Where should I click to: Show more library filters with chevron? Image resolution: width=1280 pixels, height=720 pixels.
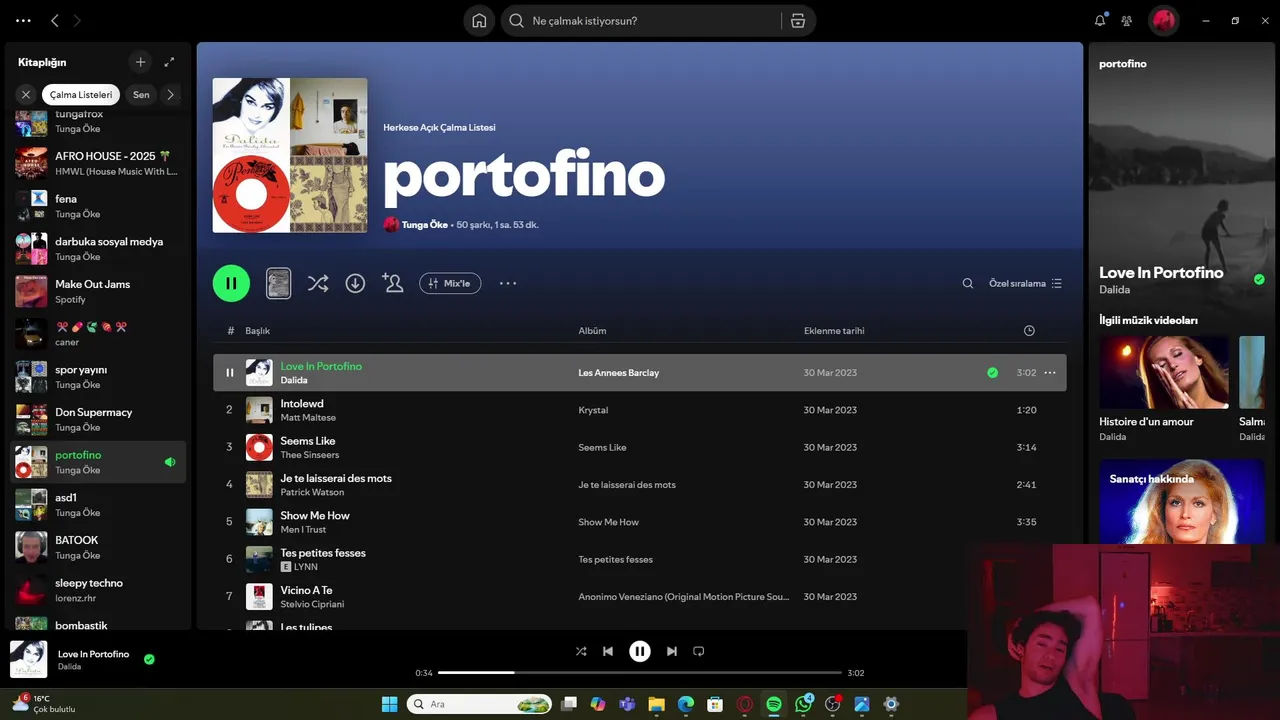(170, 95)
